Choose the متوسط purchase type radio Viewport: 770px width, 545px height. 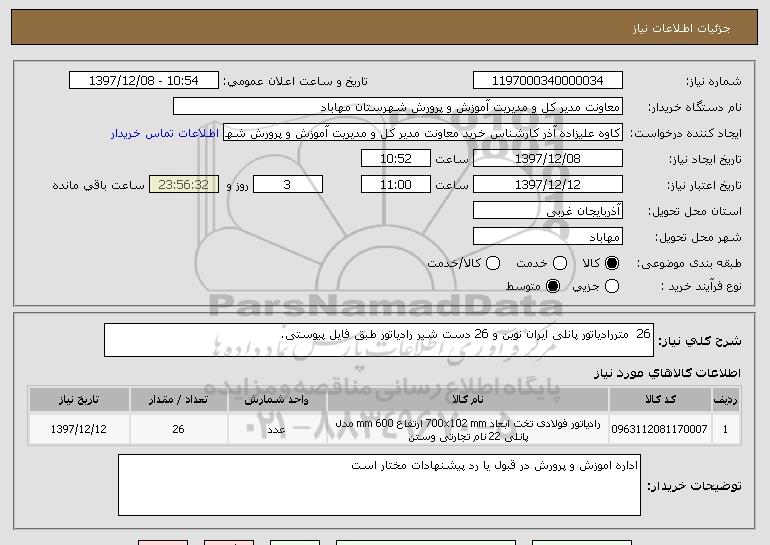click(553, 286)
